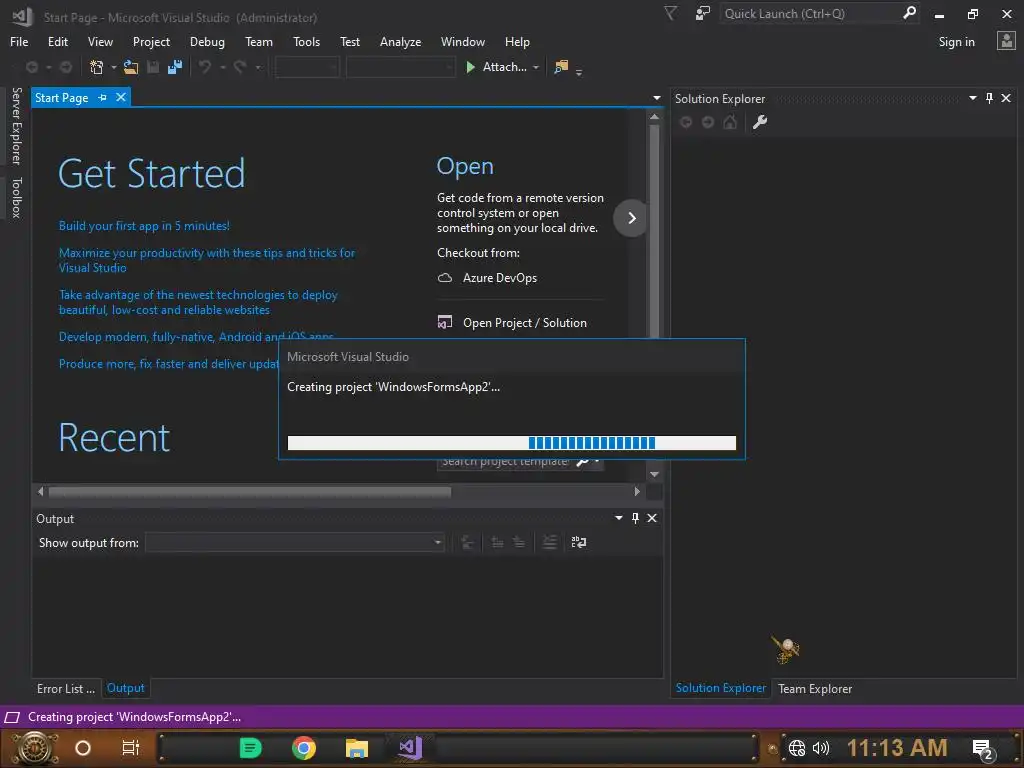This screenshot has height=768, width=1024.
Task: Click the Undo toolbar icon
Action: tap(205, 67)
